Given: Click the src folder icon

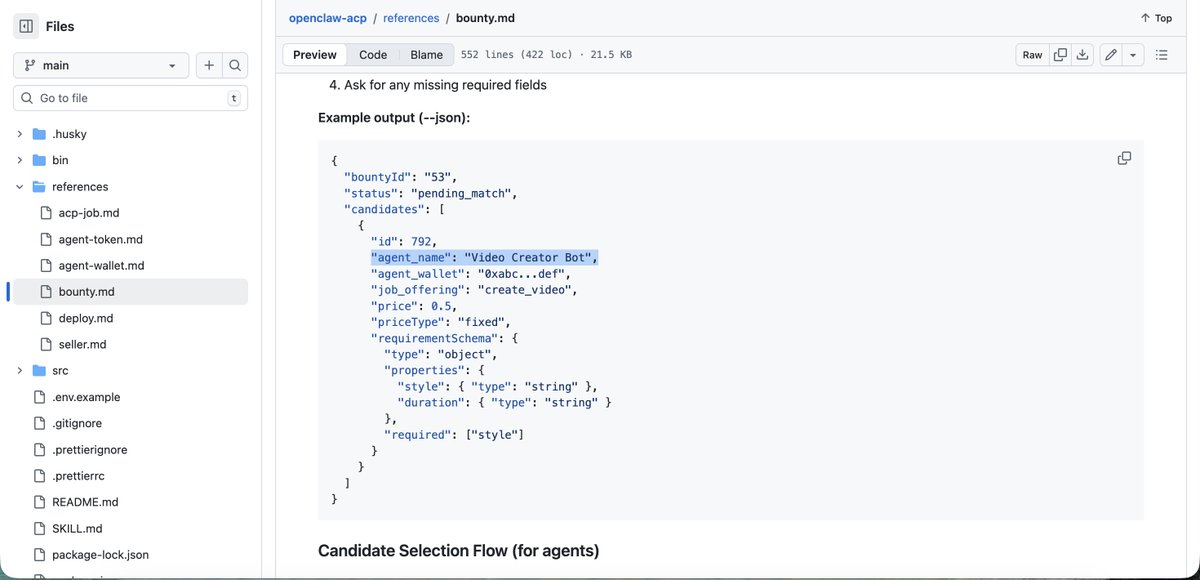Looking at the screenshot, I should coord(39,371).
